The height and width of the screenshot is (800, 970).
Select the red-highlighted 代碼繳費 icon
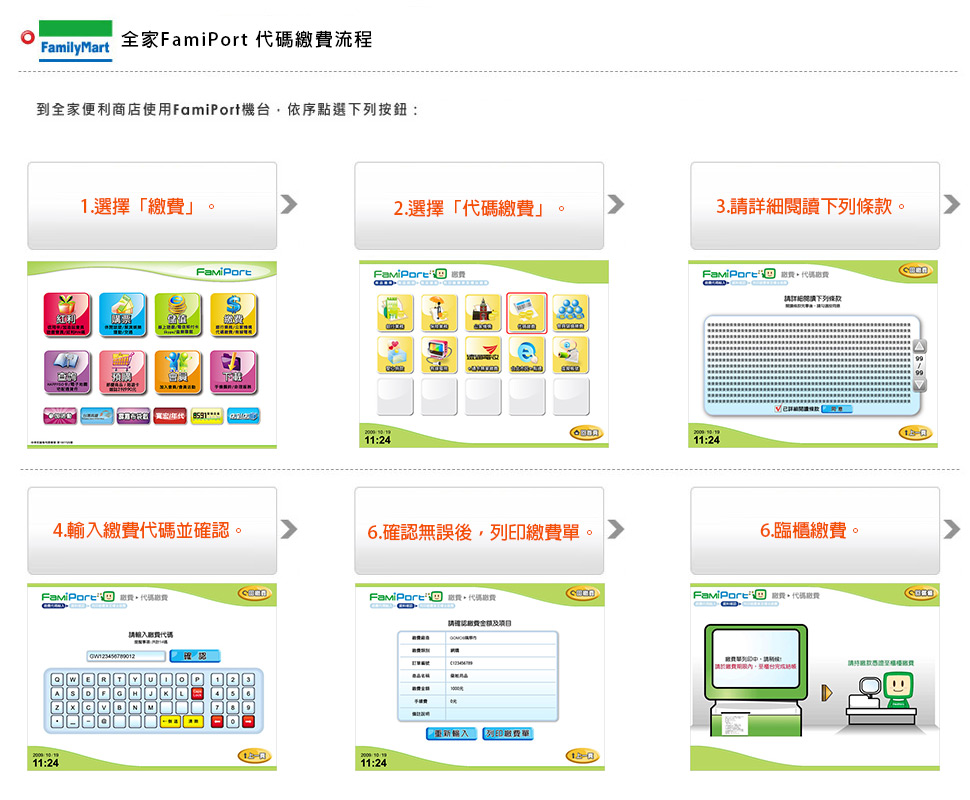(x=528, y=314)
